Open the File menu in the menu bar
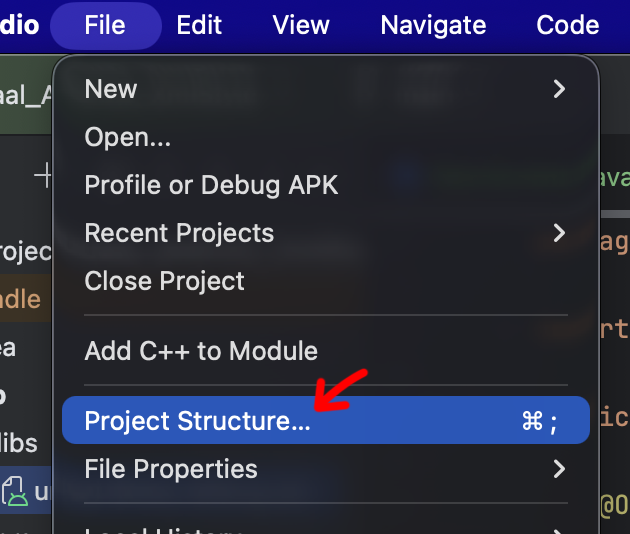This screenshot has width=630, height=534. 105,25
